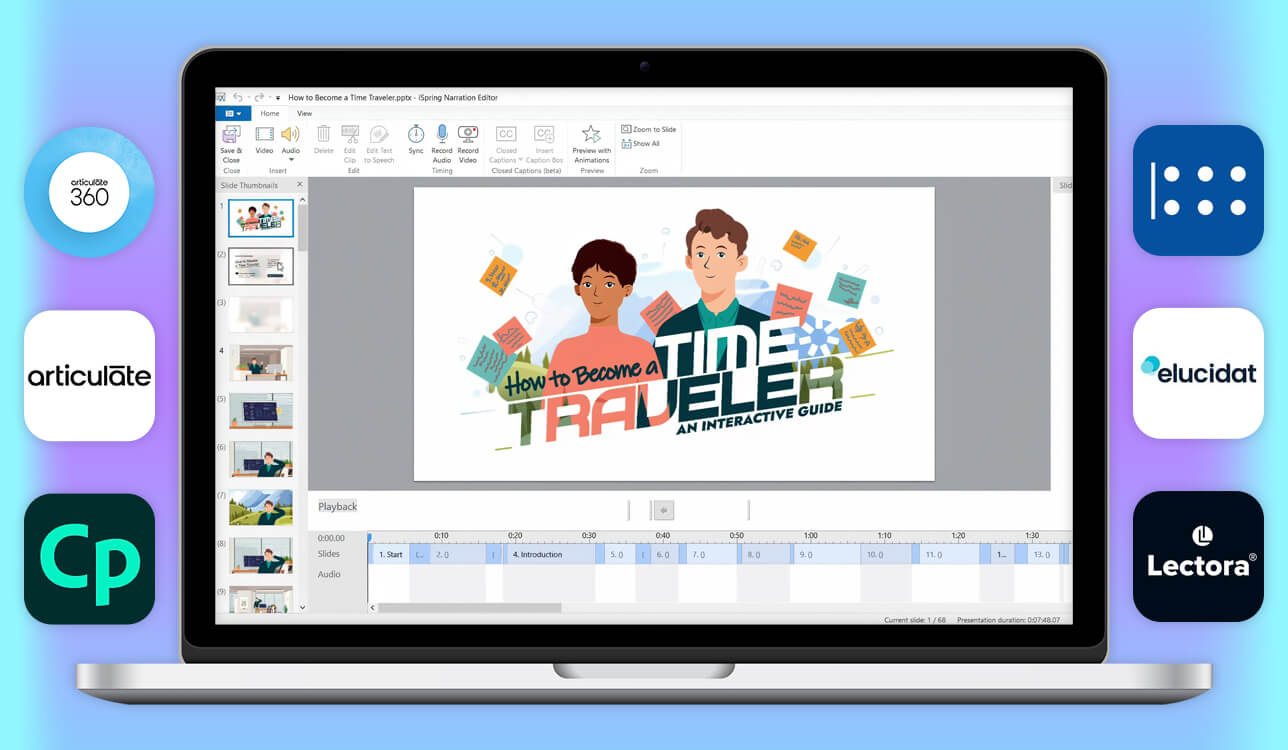Click the thumbnails panel scroll down arrow
The image size is (1288, 750).
point(302,607)
